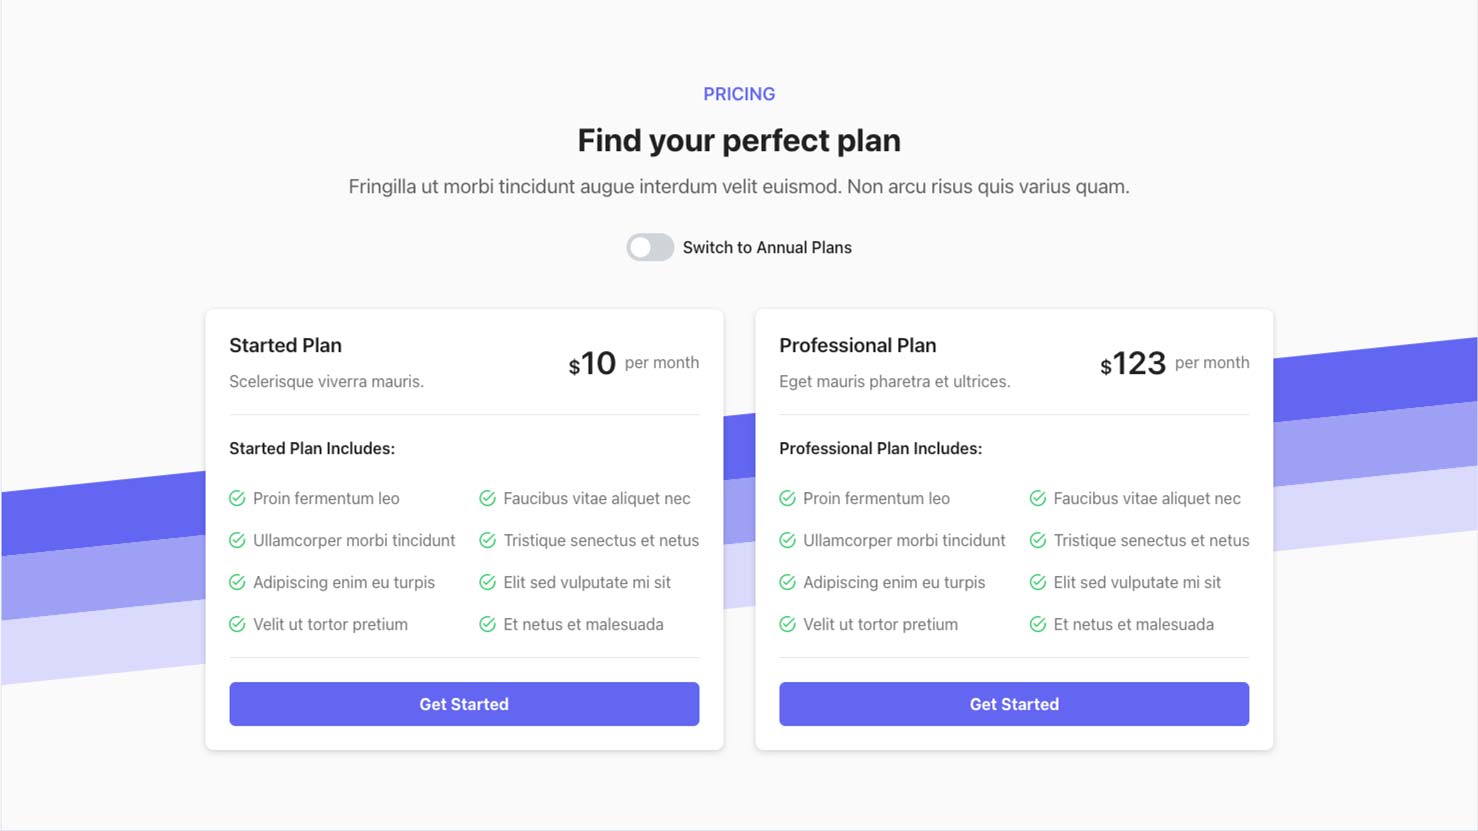
Task: Click check icon beside Tristique senectus et netus in Professional Plan
Action: tap(1038, 540)
